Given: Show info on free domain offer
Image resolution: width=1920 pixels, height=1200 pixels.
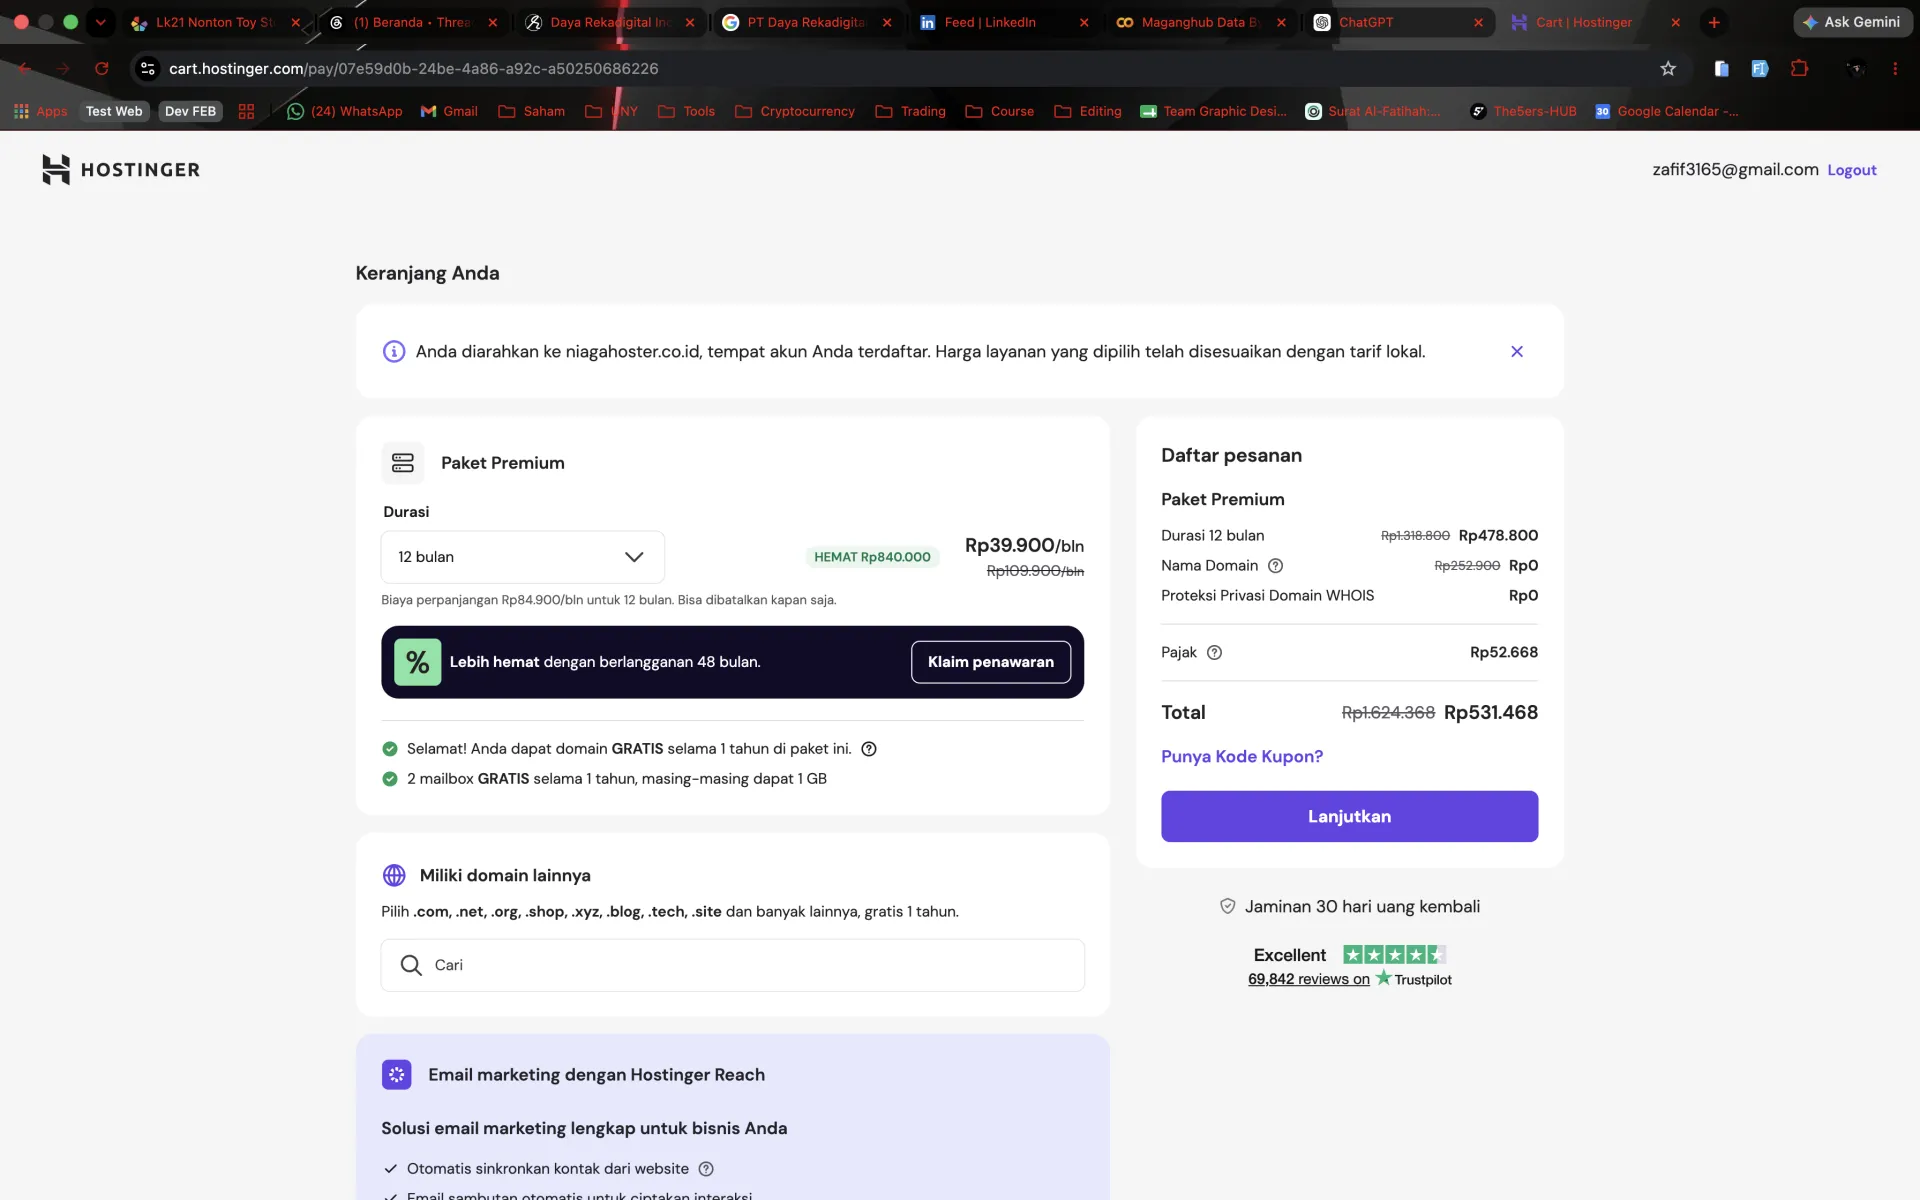Looking at the screenshot, I should [869, 749].
